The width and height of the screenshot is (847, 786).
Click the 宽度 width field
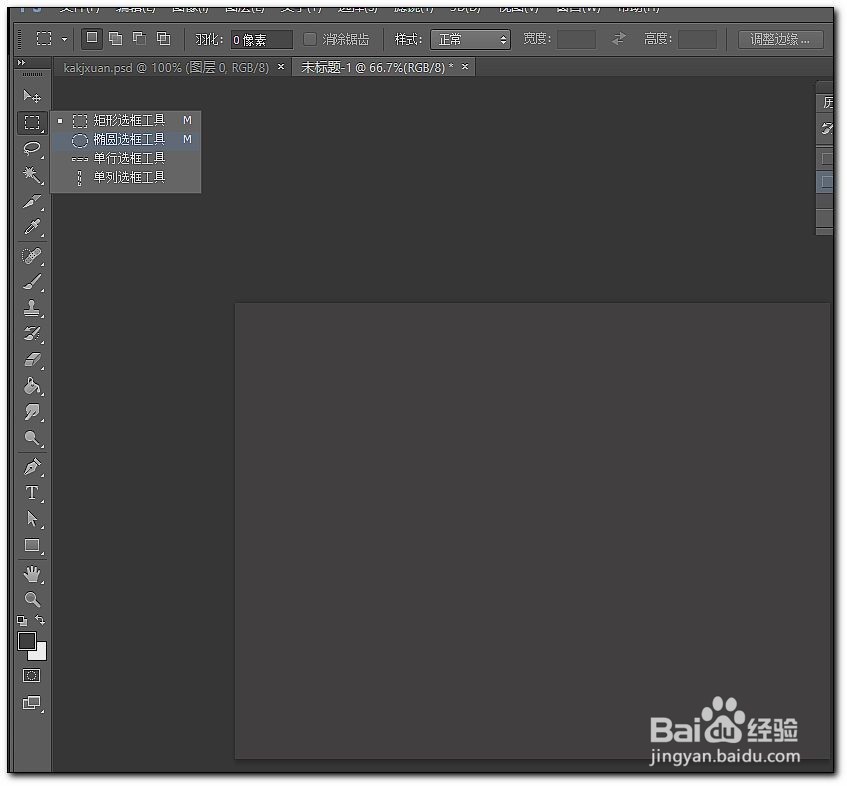pos(576,39)
